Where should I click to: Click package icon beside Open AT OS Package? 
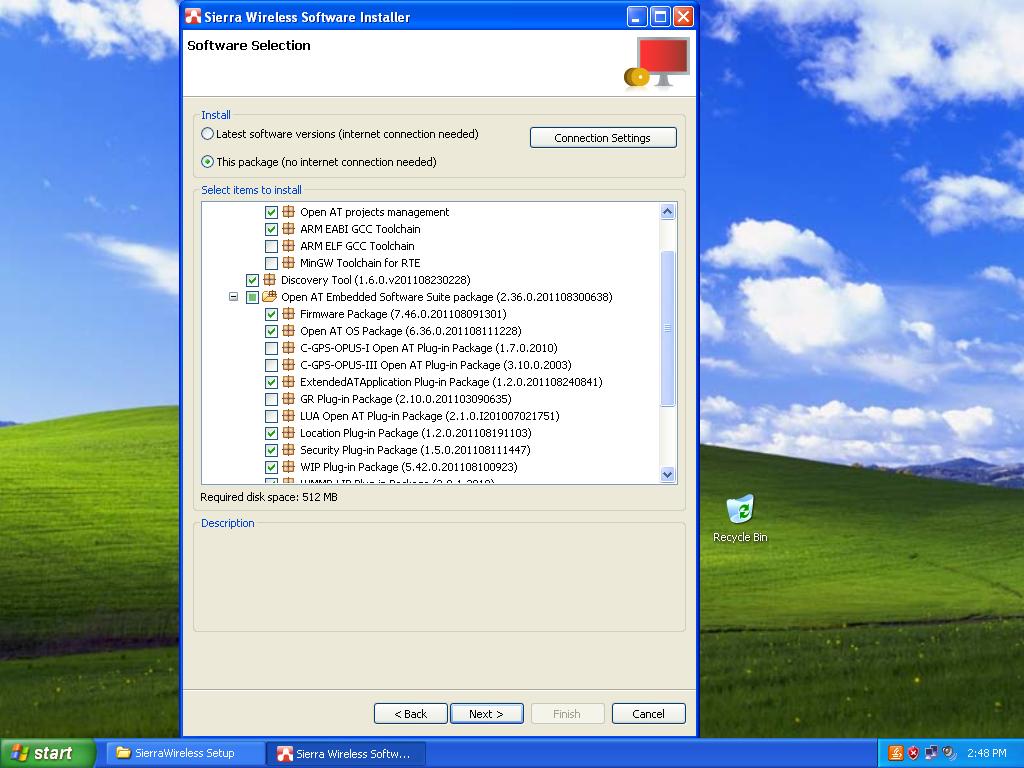click(289, 330)
